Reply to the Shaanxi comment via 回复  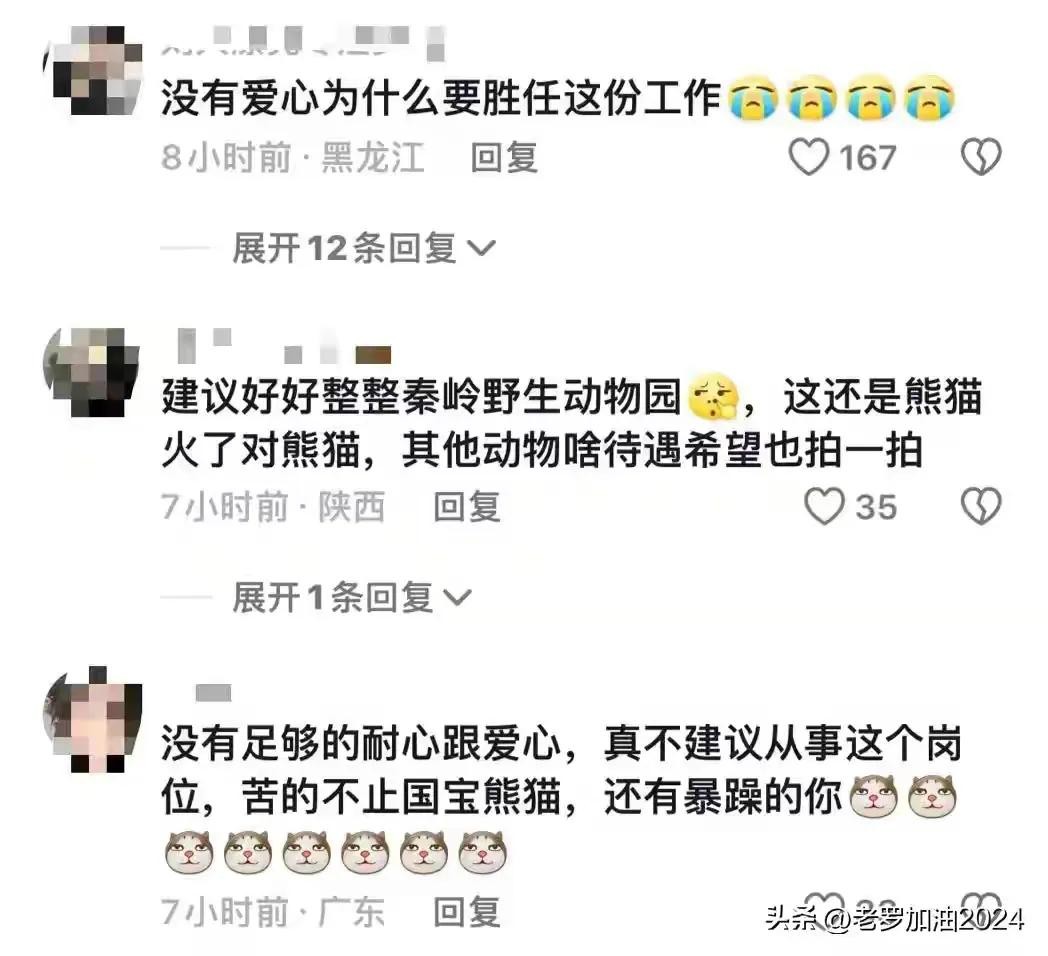[x=467, y=506]
